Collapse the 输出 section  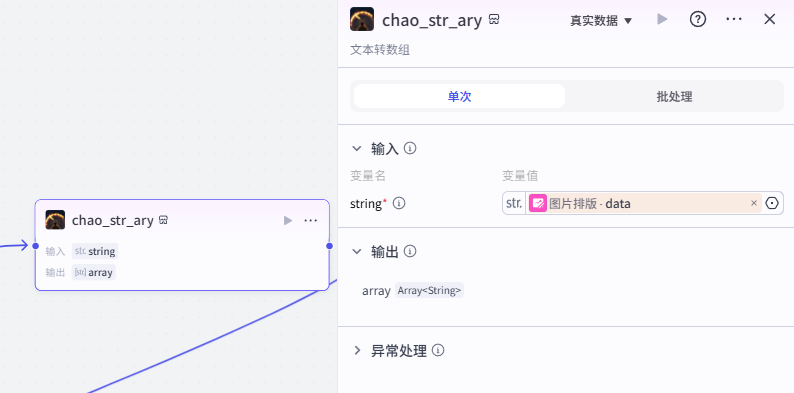tap(357, 251)
